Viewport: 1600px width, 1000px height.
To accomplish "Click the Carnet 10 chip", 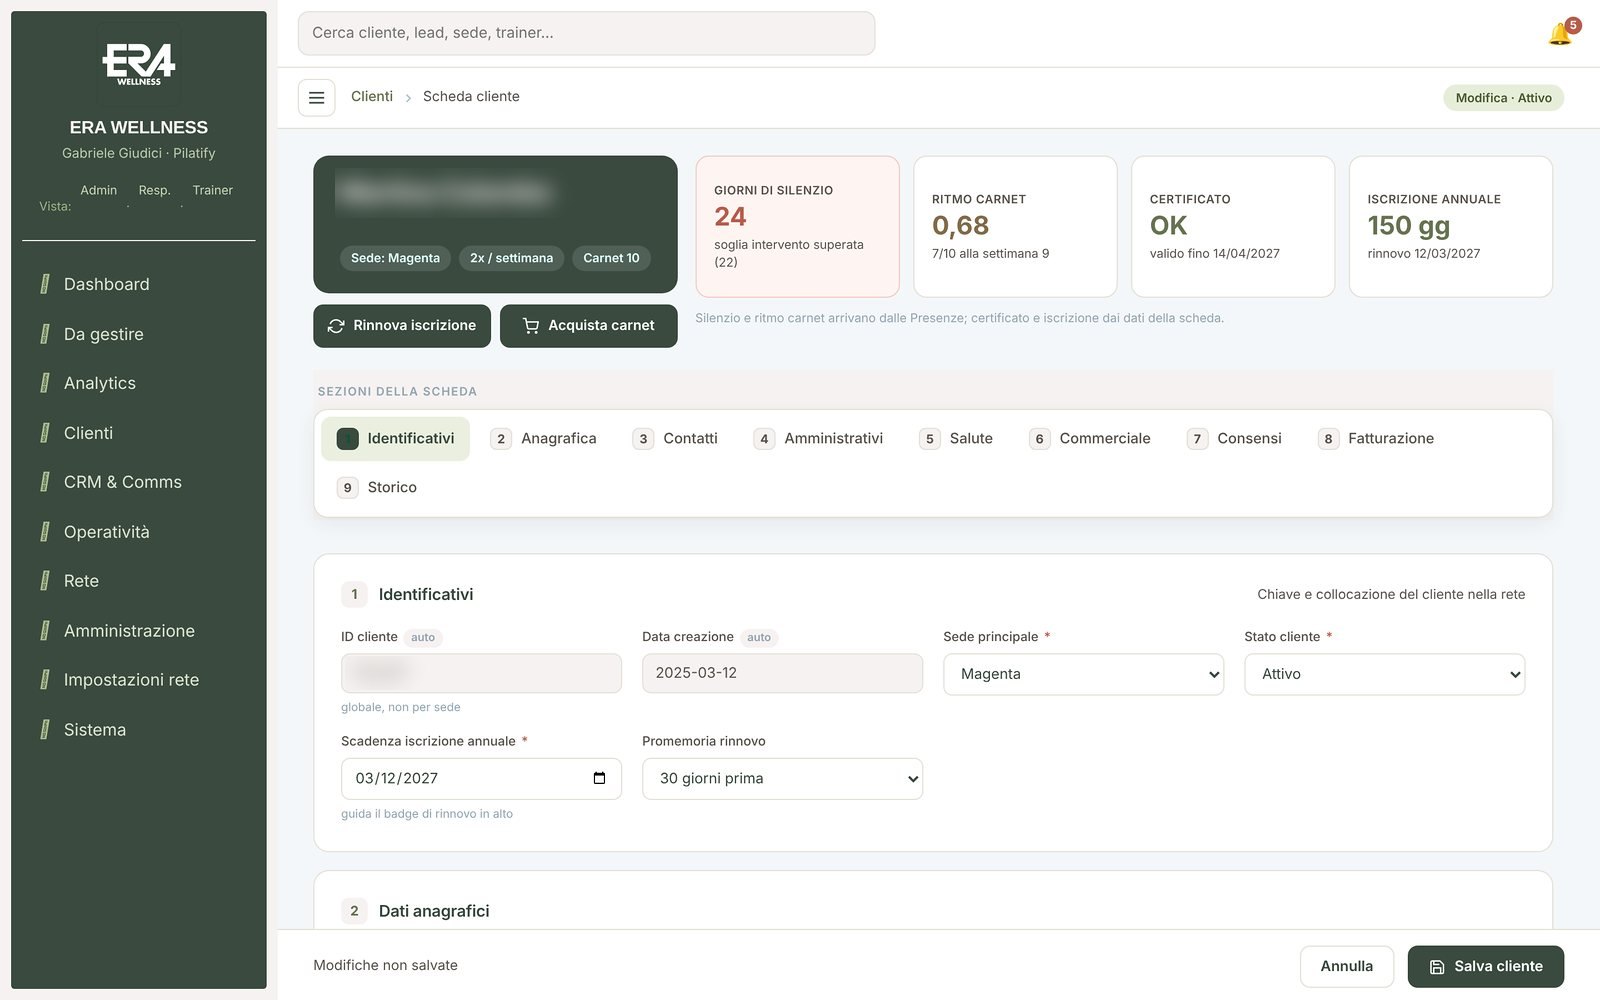I will point(611,258).
